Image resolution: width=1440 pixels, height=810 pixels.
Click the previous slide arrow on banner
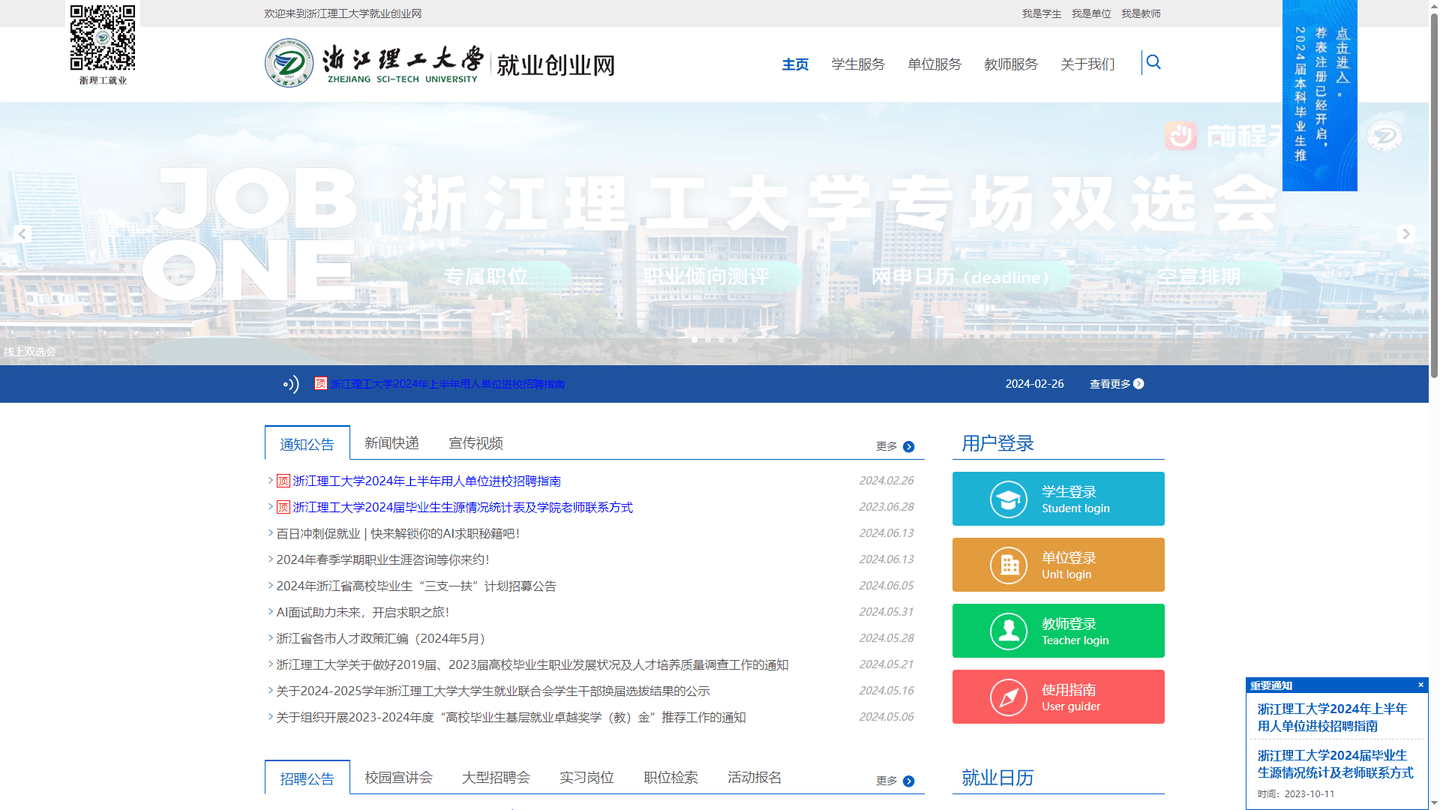tap(22, 234)
